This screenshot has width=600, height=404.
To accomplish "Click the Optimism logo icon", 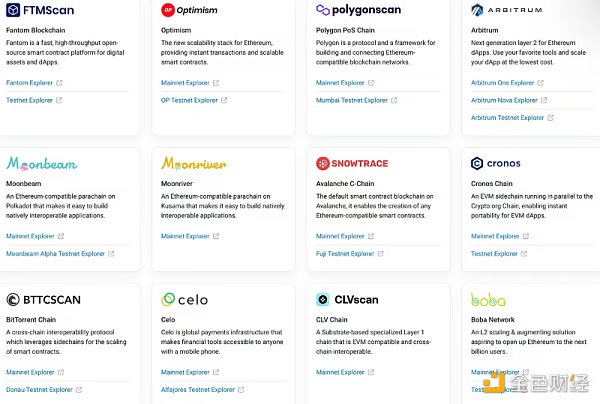I will (x=168, y=10).
